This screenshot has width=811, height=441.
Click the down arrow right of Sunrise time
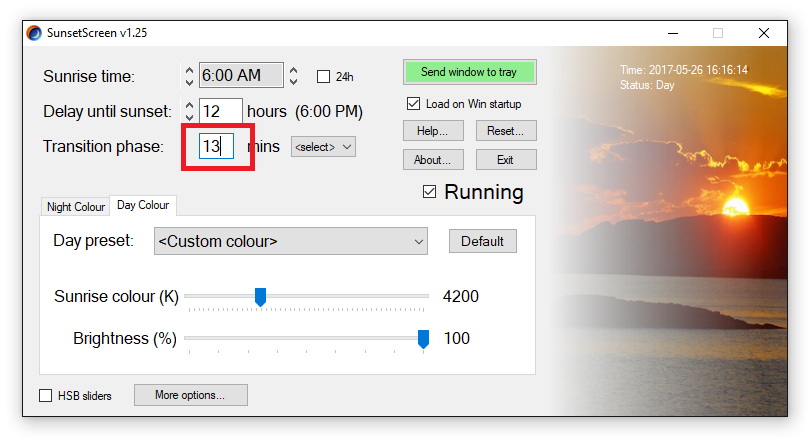coord(293,81)
